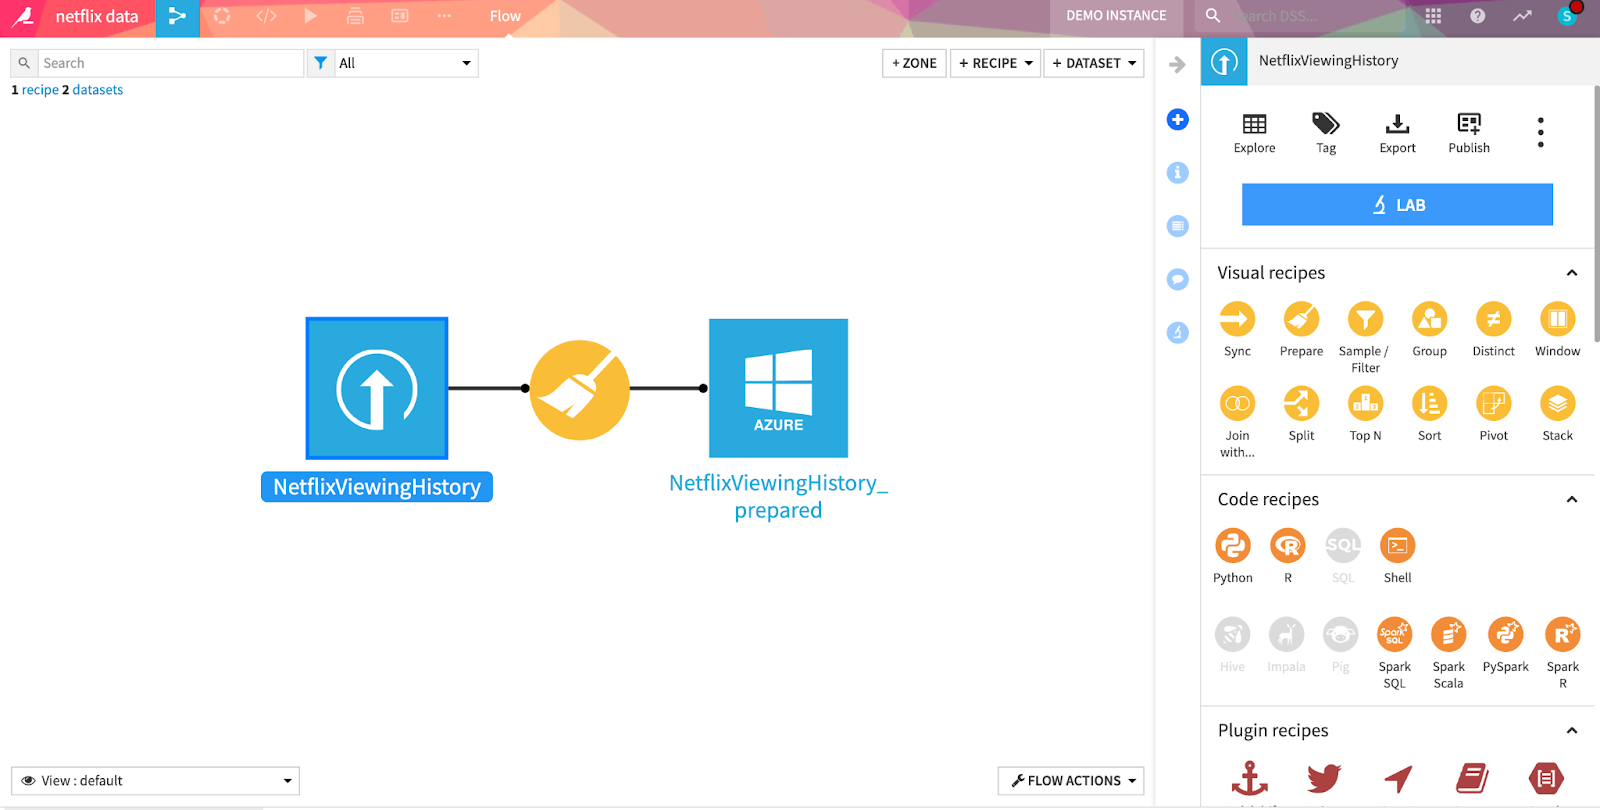This screenshot has height=810, width=1600.
Task: Click into the flow Search field
Action: tap(170, 63)
